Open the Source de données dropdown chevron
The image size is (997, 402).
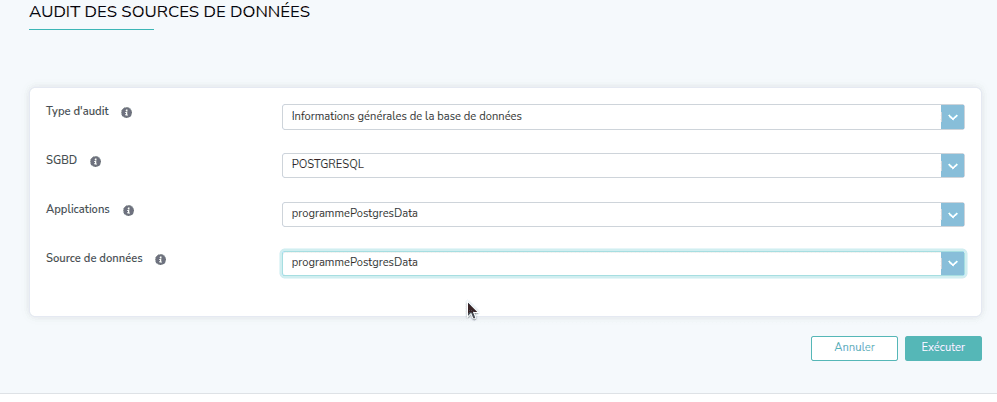pos(952,263)
